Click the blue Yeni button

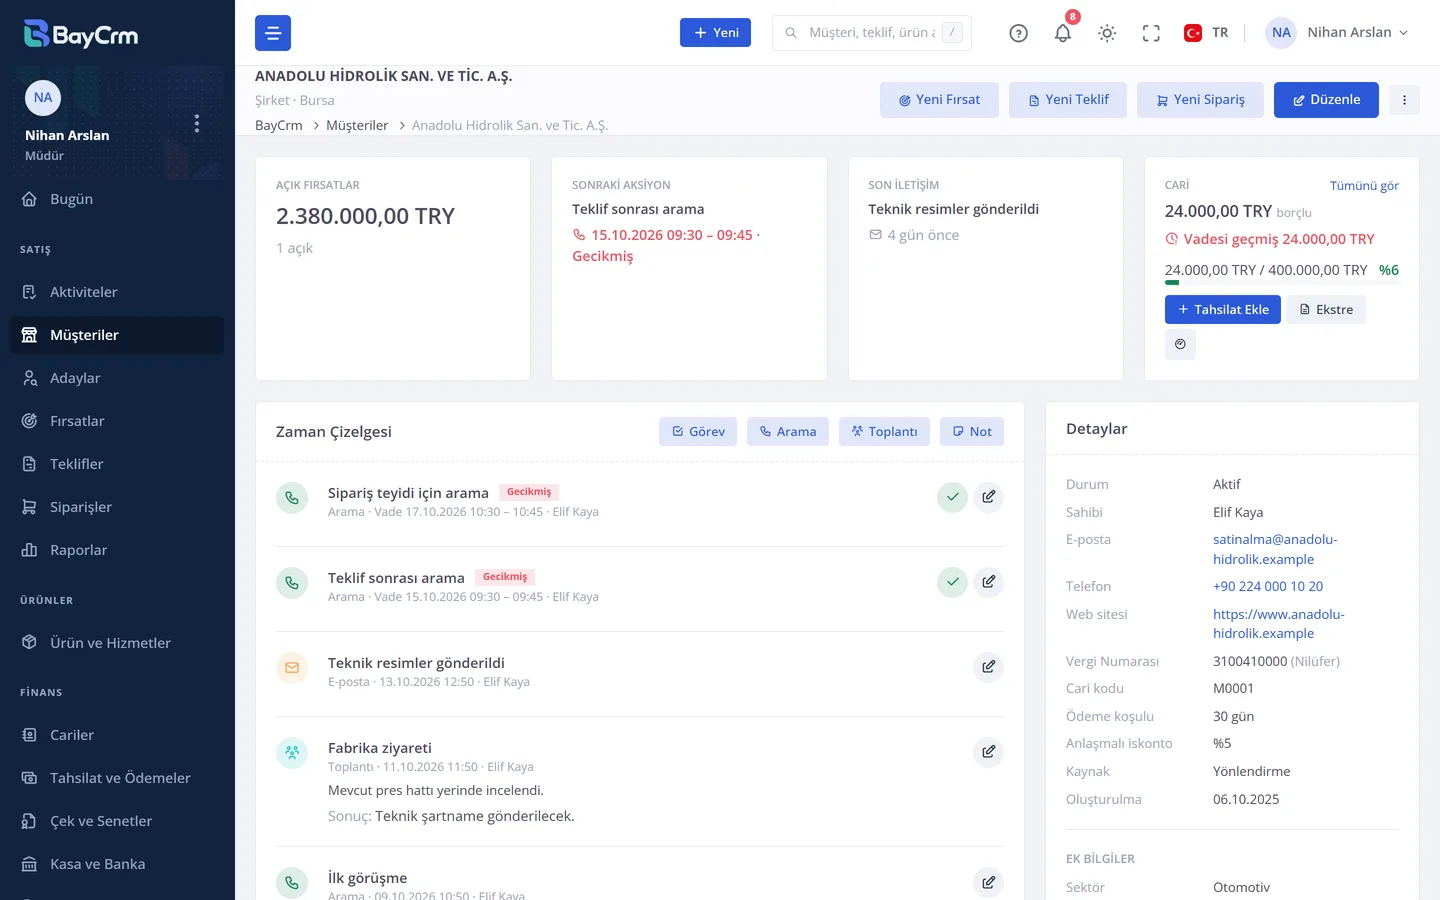715,33
